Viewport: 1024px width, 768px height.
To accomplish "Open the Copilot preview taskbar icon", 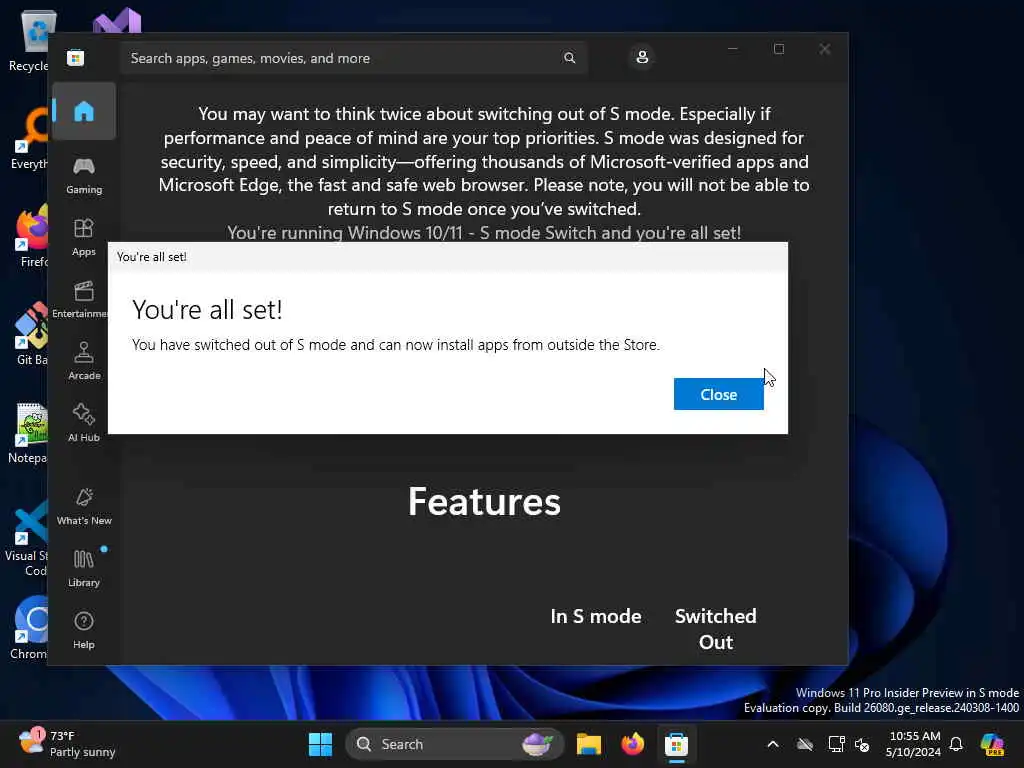I will pos(992,744).
